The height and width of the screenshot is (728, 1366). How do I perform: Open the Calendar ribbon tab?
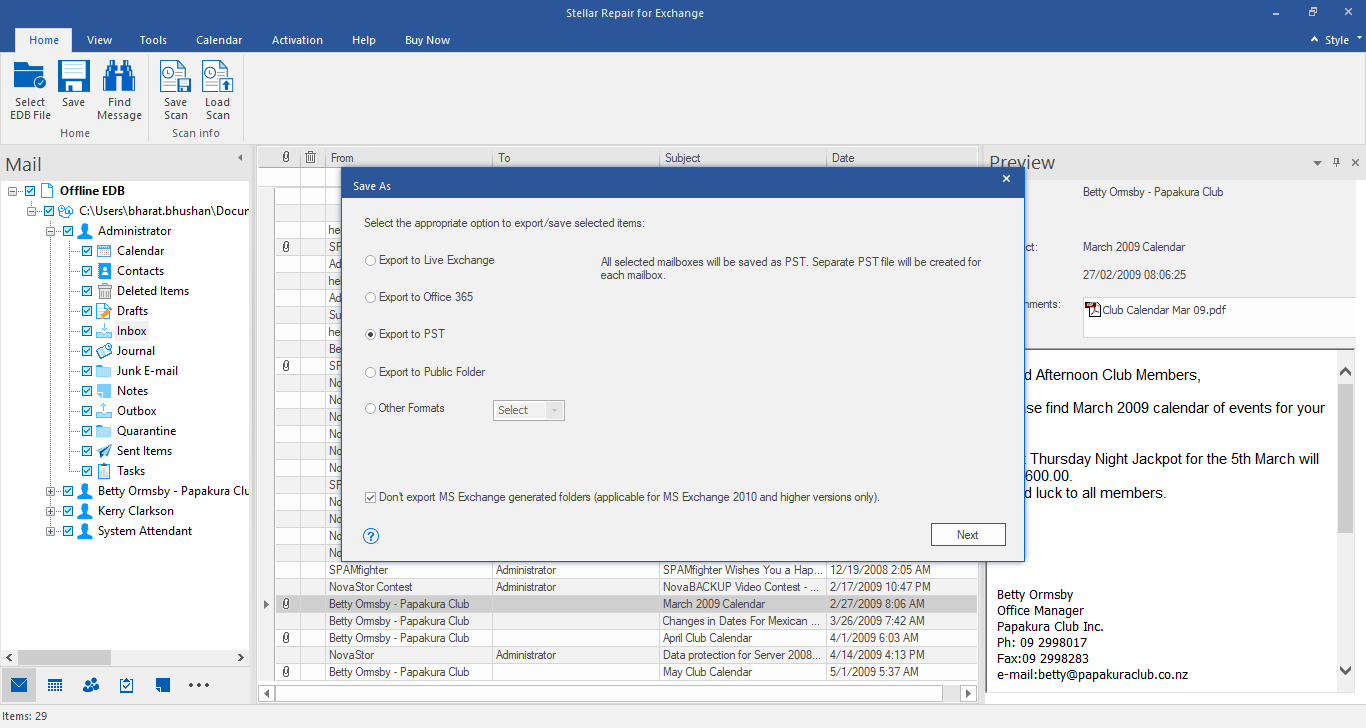point(219,40)
